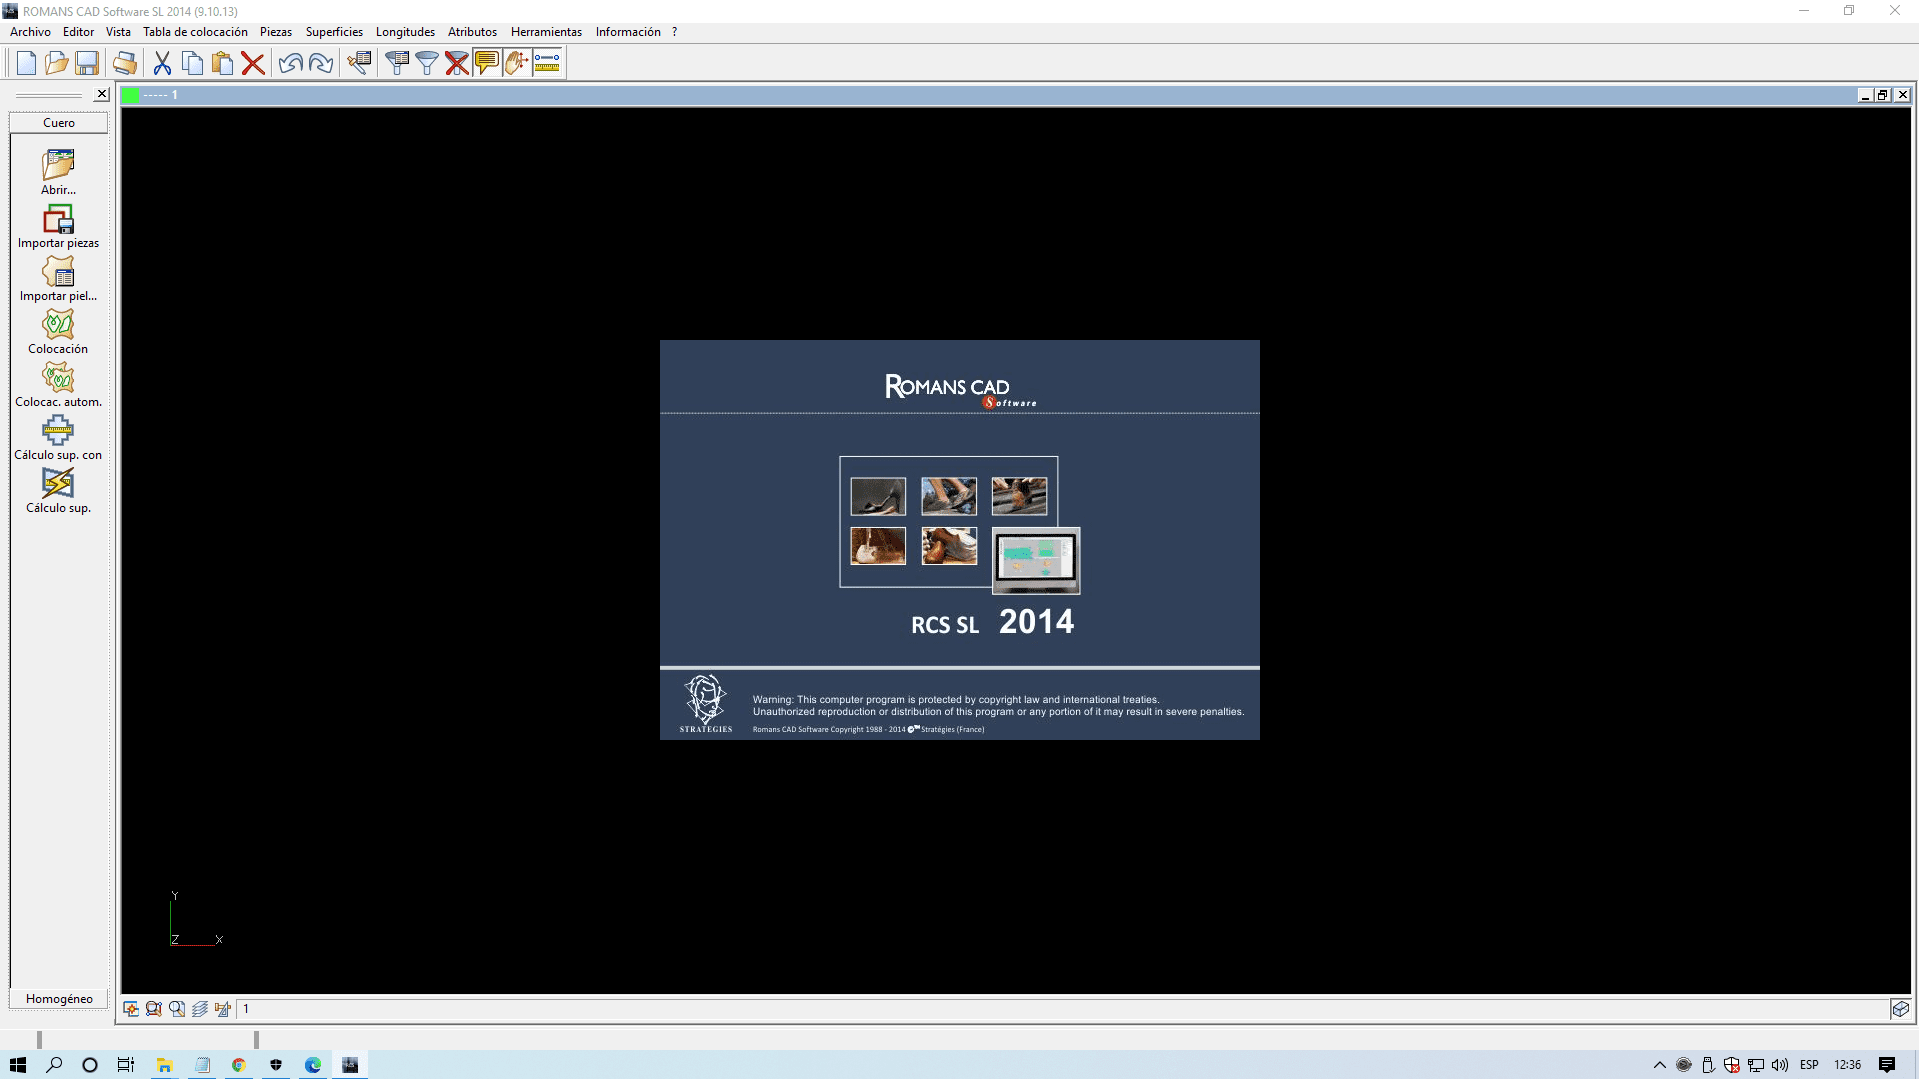Start Colocac. autom. automatic placement
This screenshot has width=1919, height=1079.
[x=58, y=378]
